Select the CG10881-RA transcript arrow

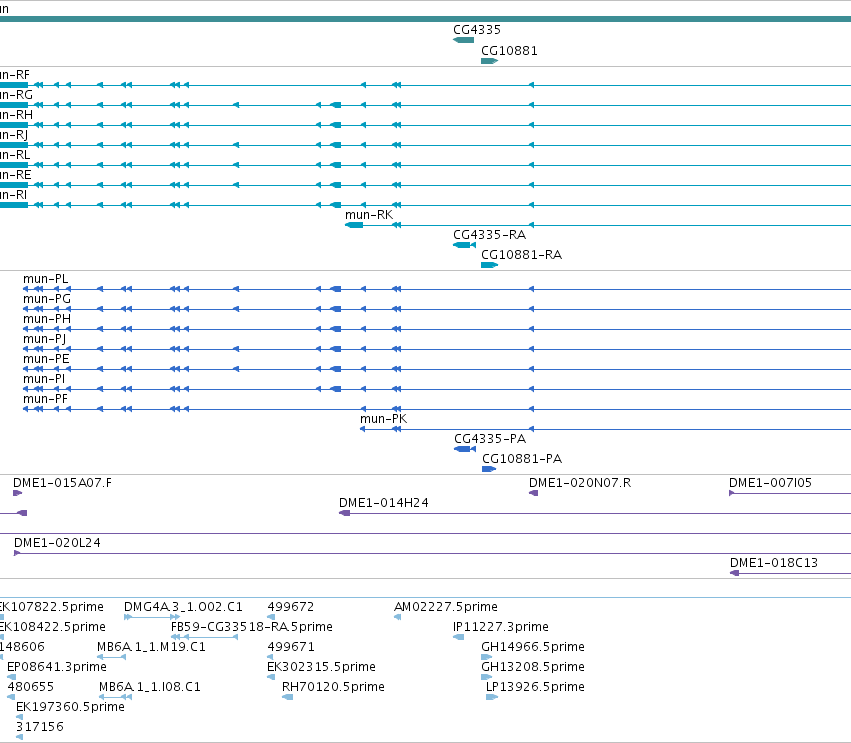490,265
